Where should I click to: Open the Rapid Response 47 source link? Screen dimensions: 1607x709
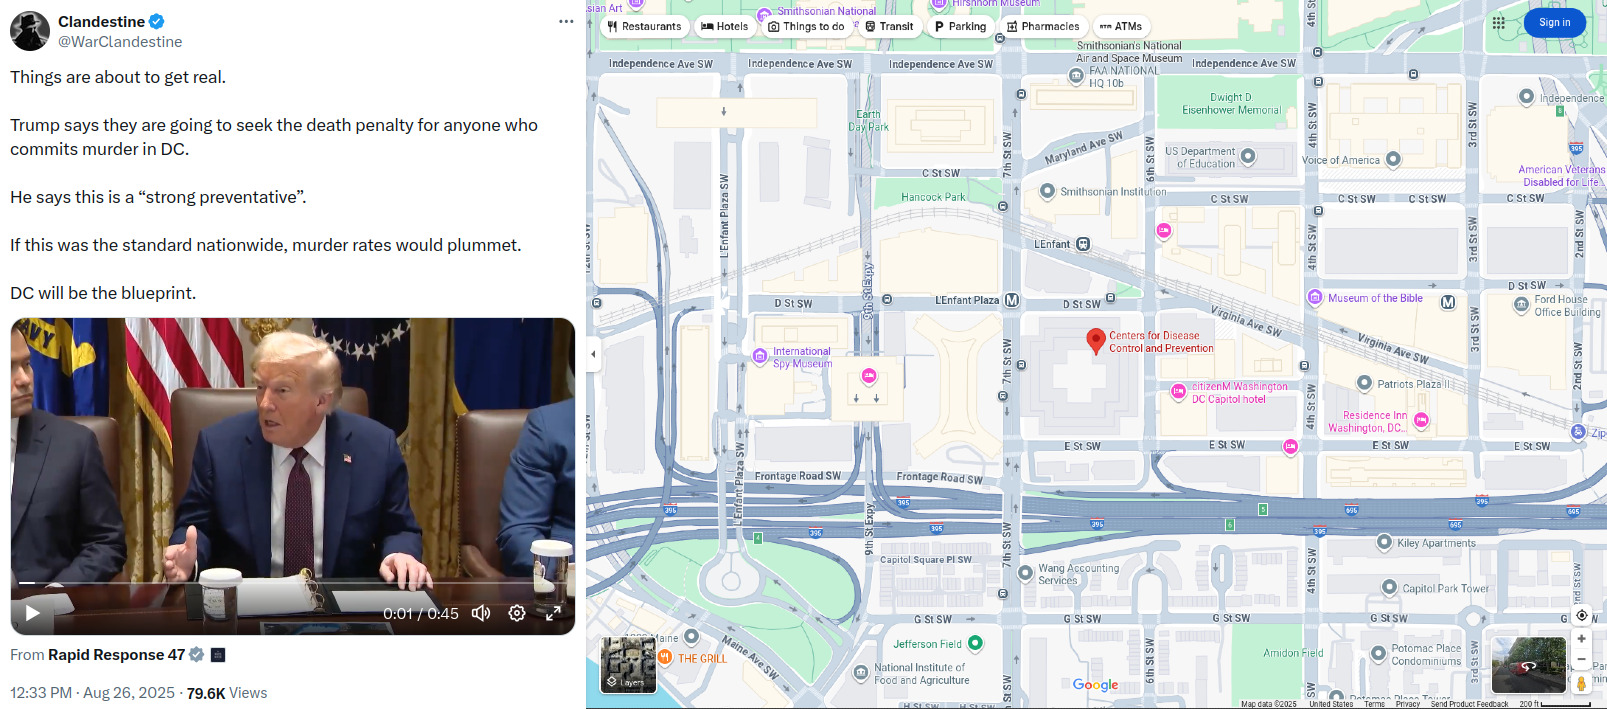(x=116, y=655)
